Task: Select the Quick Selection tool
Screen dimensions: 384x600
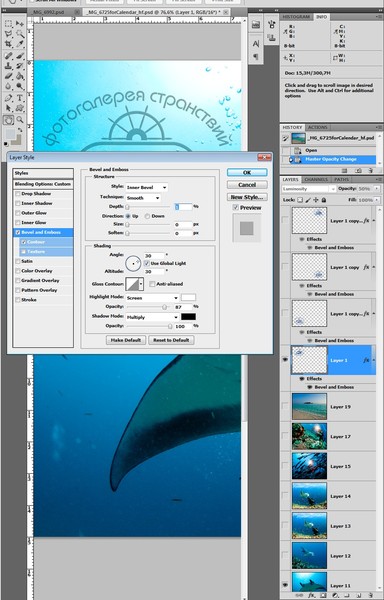Action: pyautogui.click(x=20, y=34)
